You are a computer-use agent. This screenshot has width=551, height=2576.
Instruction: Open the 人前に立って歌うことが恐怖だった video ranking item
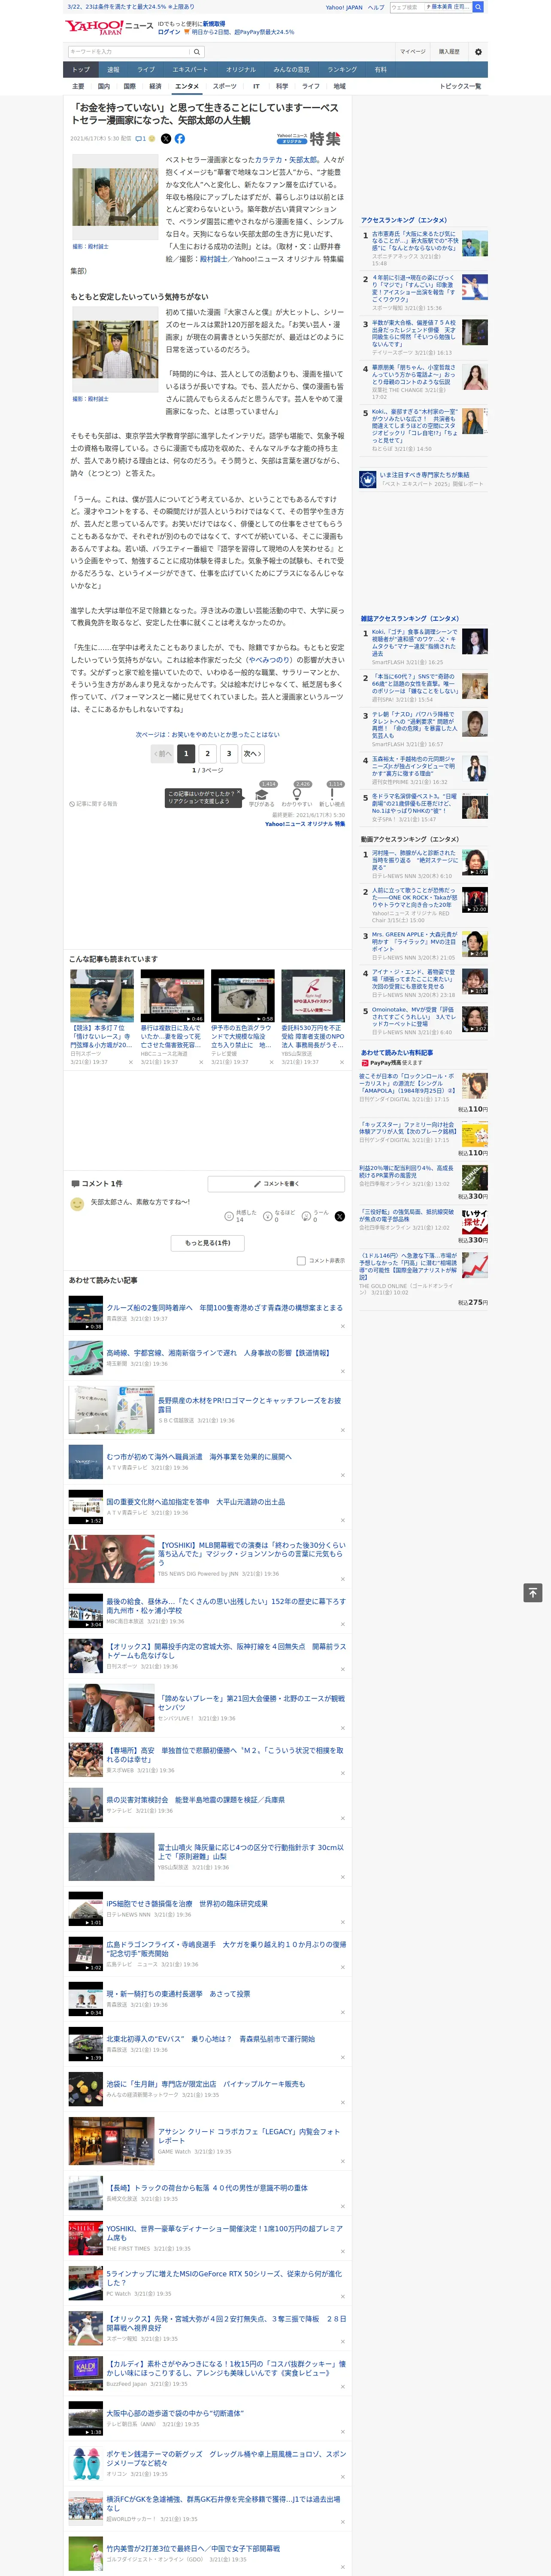click(x=415, y=898)
